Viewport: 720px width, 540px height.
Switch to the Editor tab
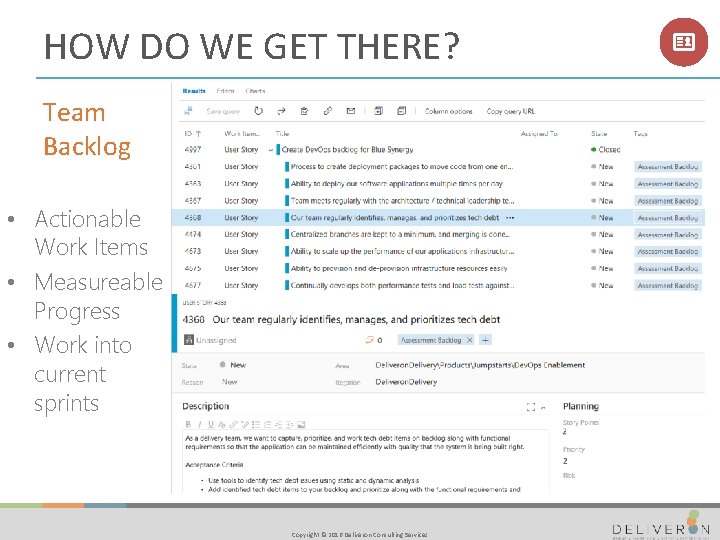225,91
